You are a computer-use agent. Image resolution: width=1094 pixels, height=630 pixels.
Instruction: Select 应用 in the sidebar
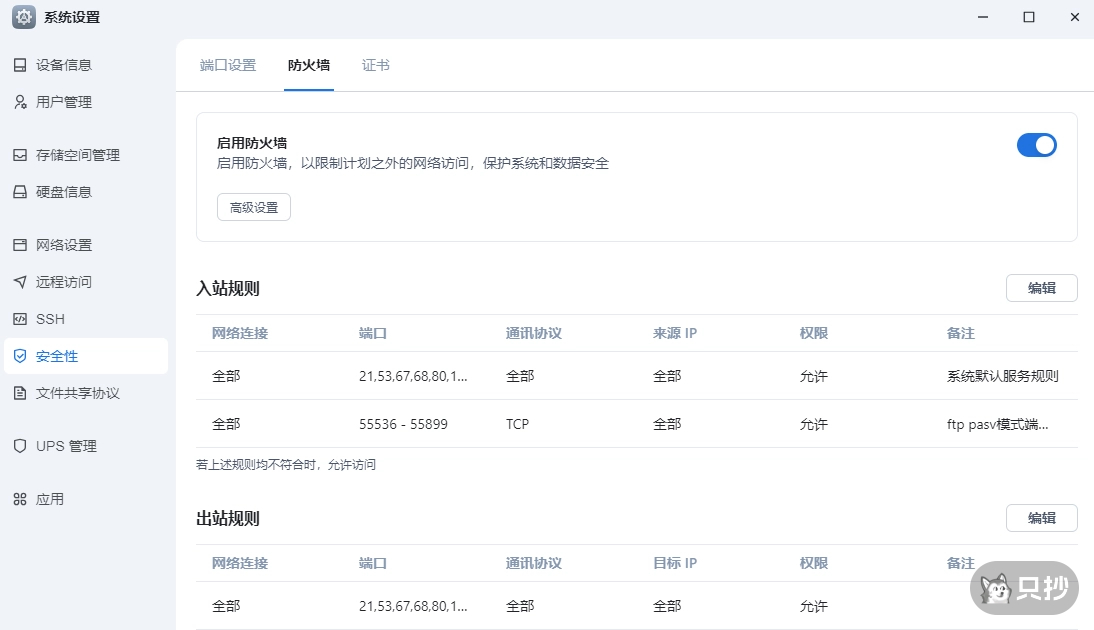click(x=52, y=498)
